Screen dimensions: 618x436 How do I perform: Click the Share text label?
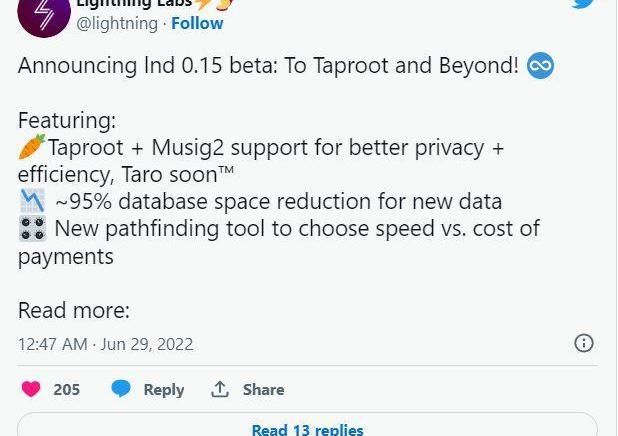(264, 389)
